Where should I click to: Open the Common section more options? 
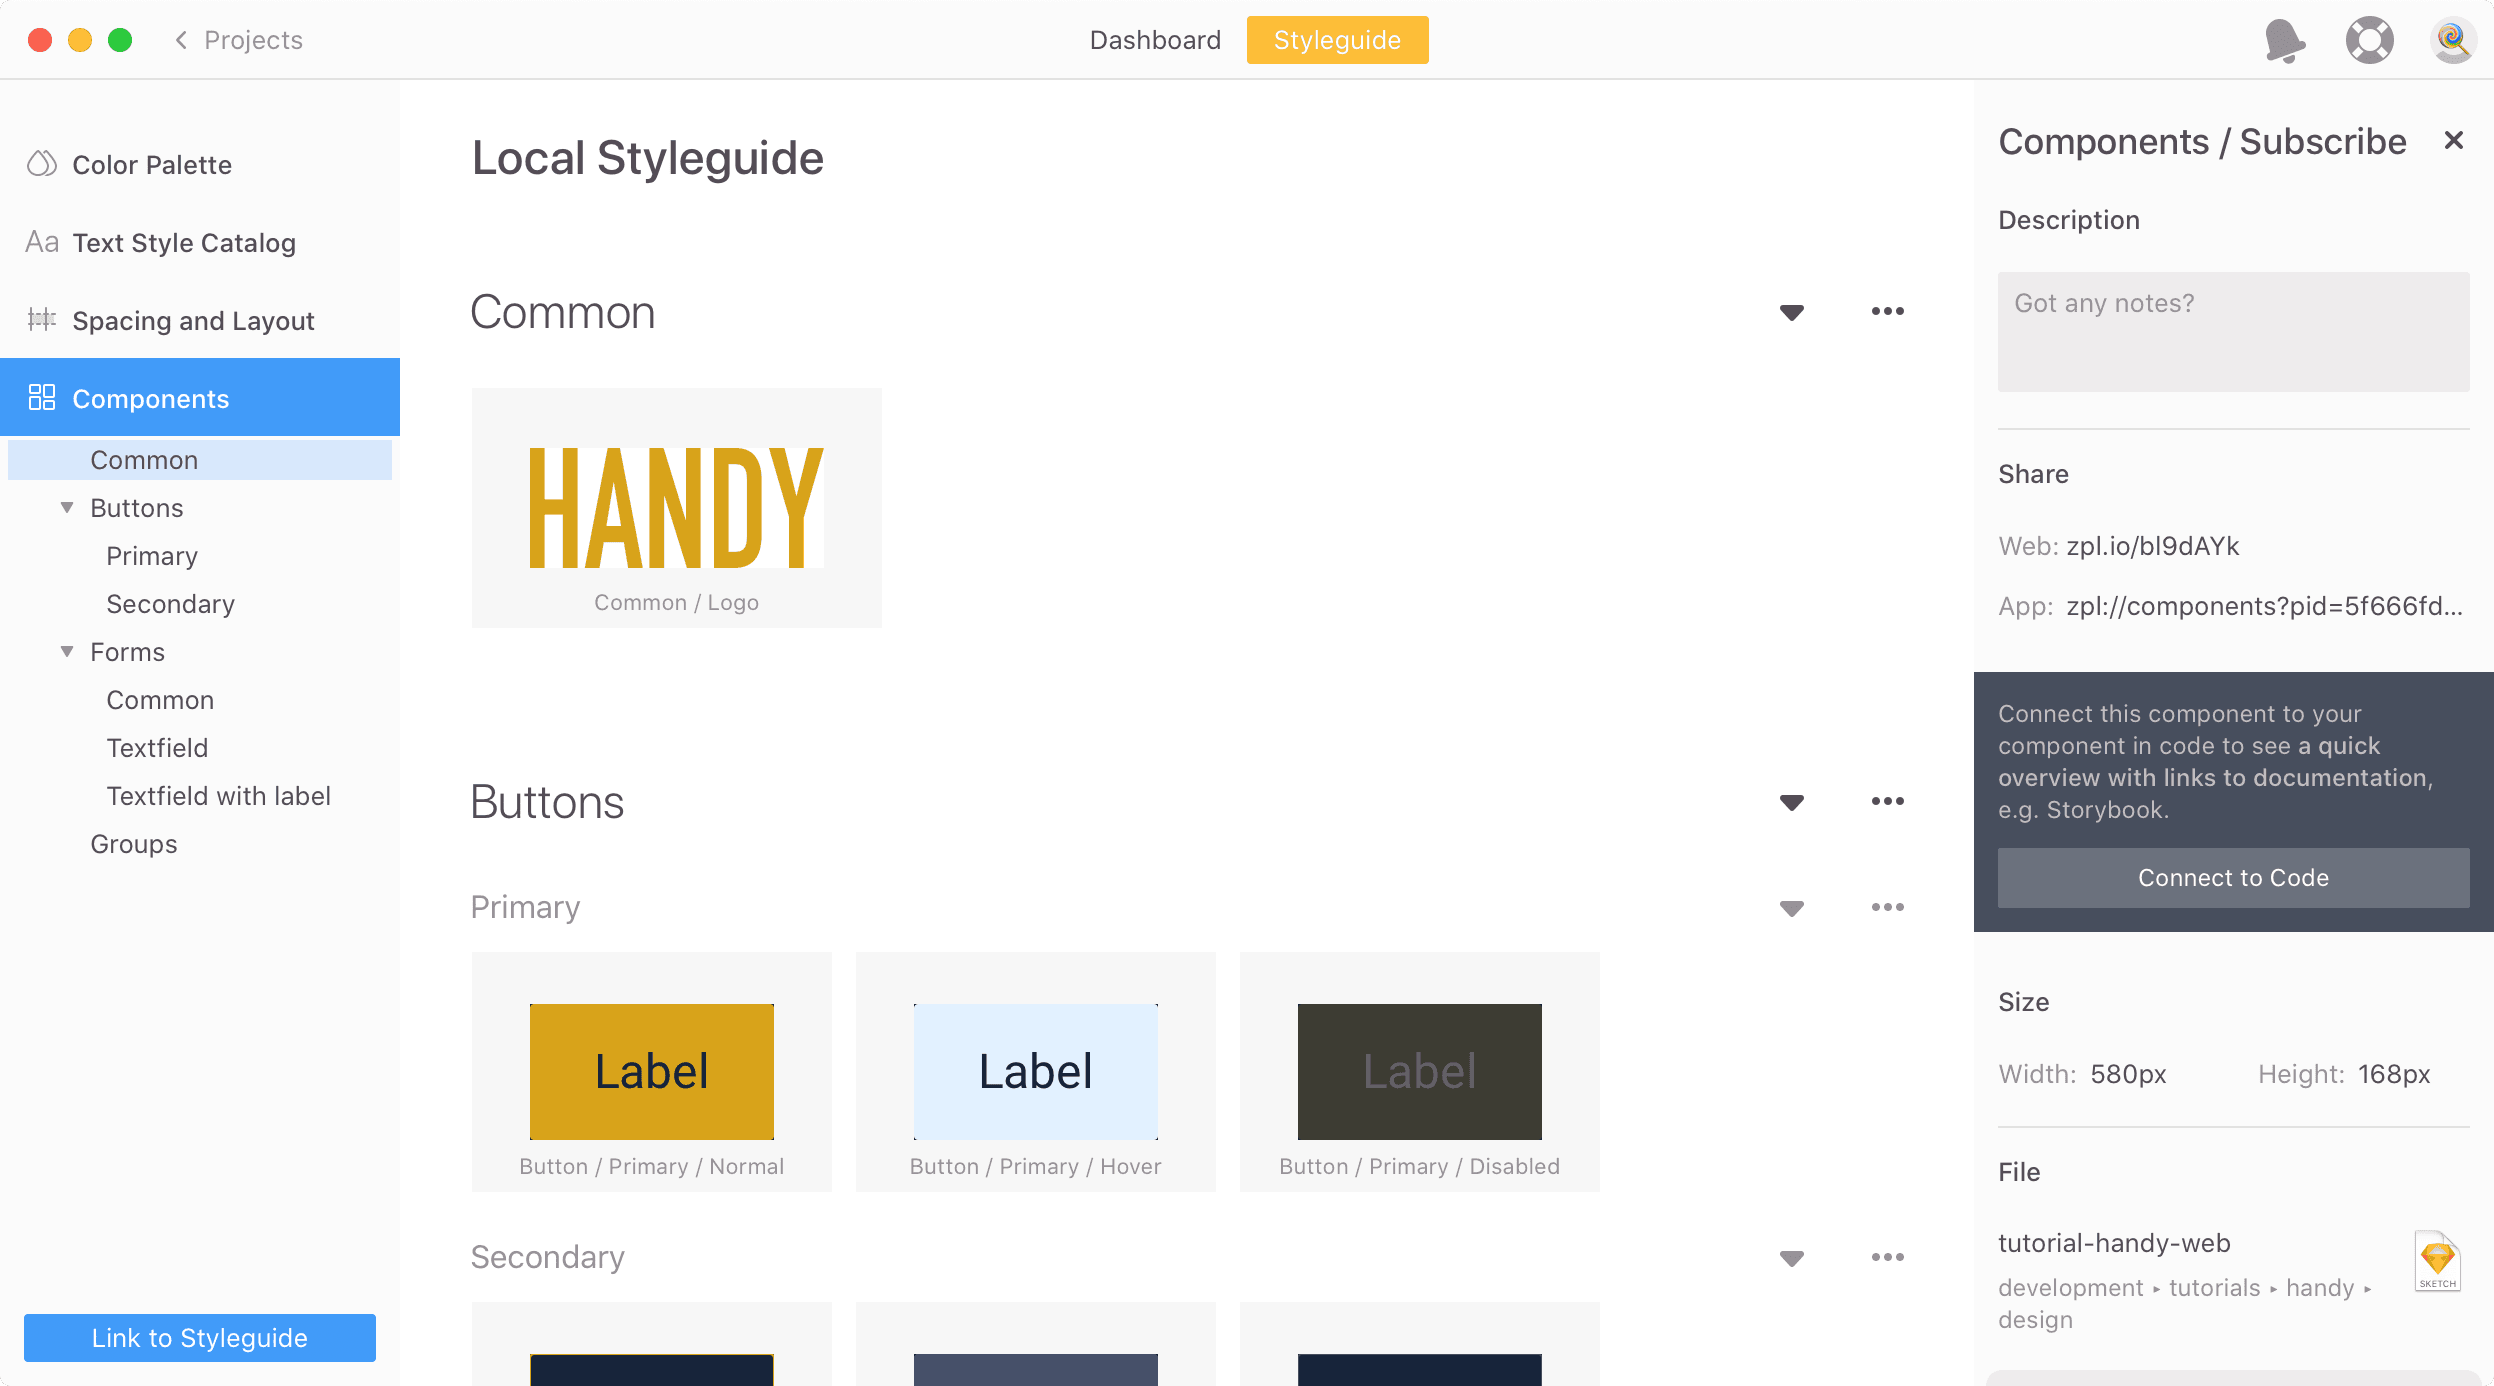pyautogui.click(x=1888, y=311)
